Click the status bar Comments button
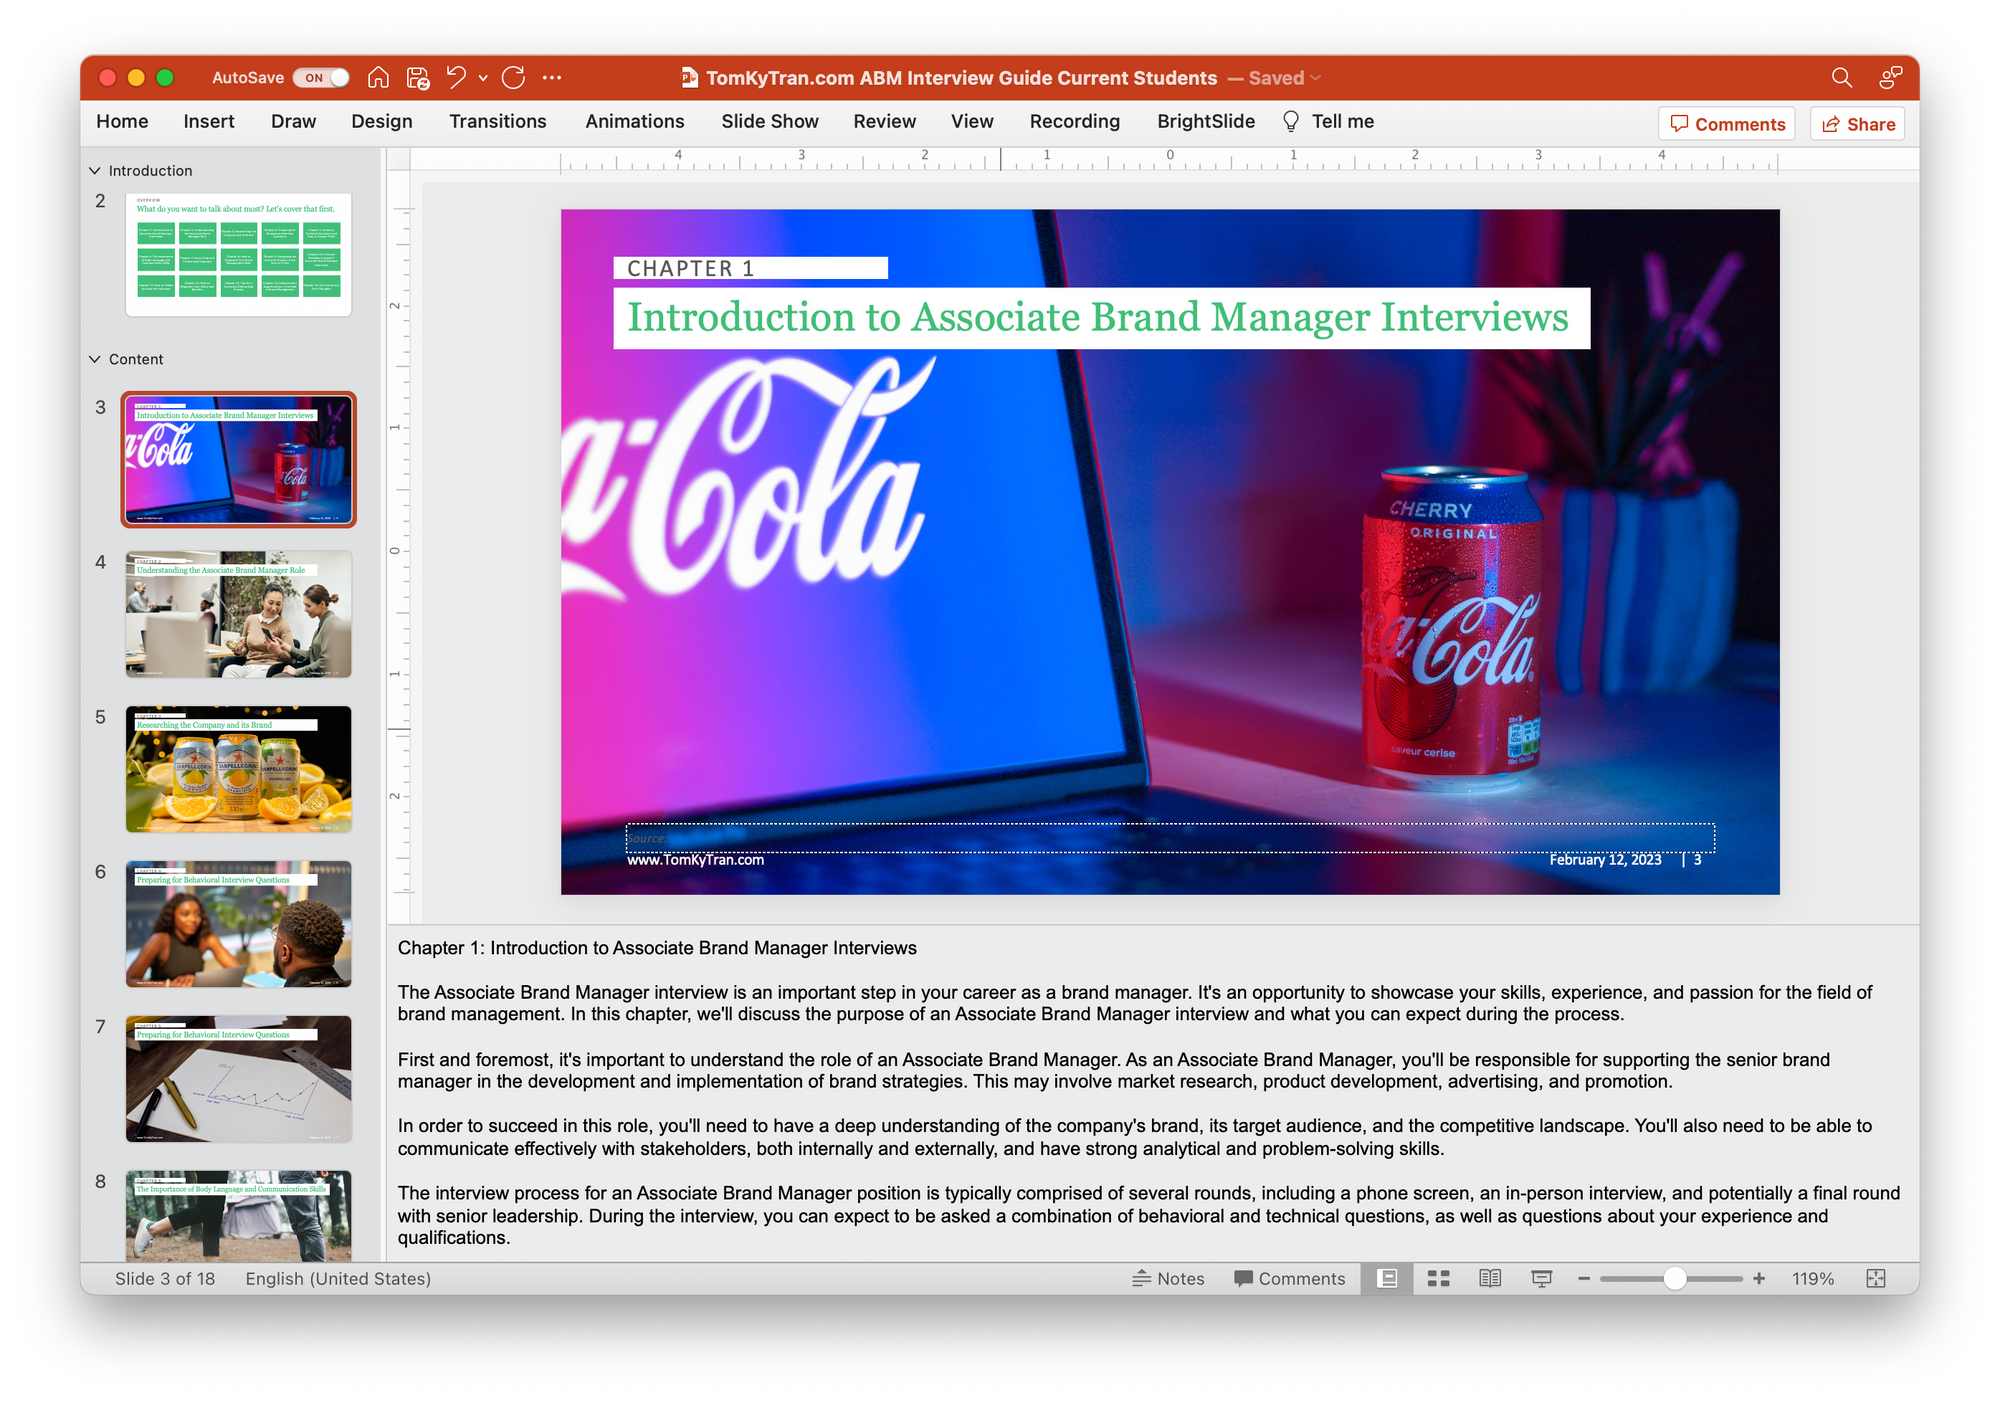This screenshot has height=1401, width=2000. pos(1289,1279)
